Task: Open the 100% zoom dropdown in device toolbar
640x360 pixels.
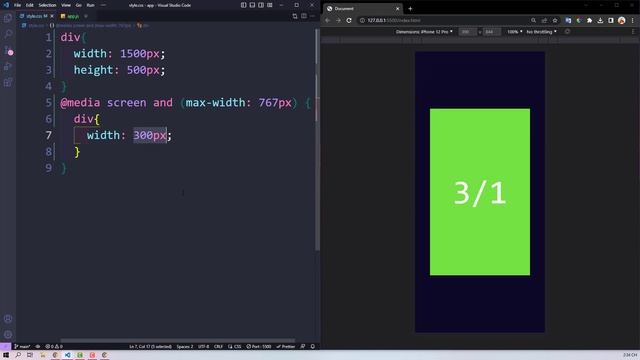Action: 515,32
